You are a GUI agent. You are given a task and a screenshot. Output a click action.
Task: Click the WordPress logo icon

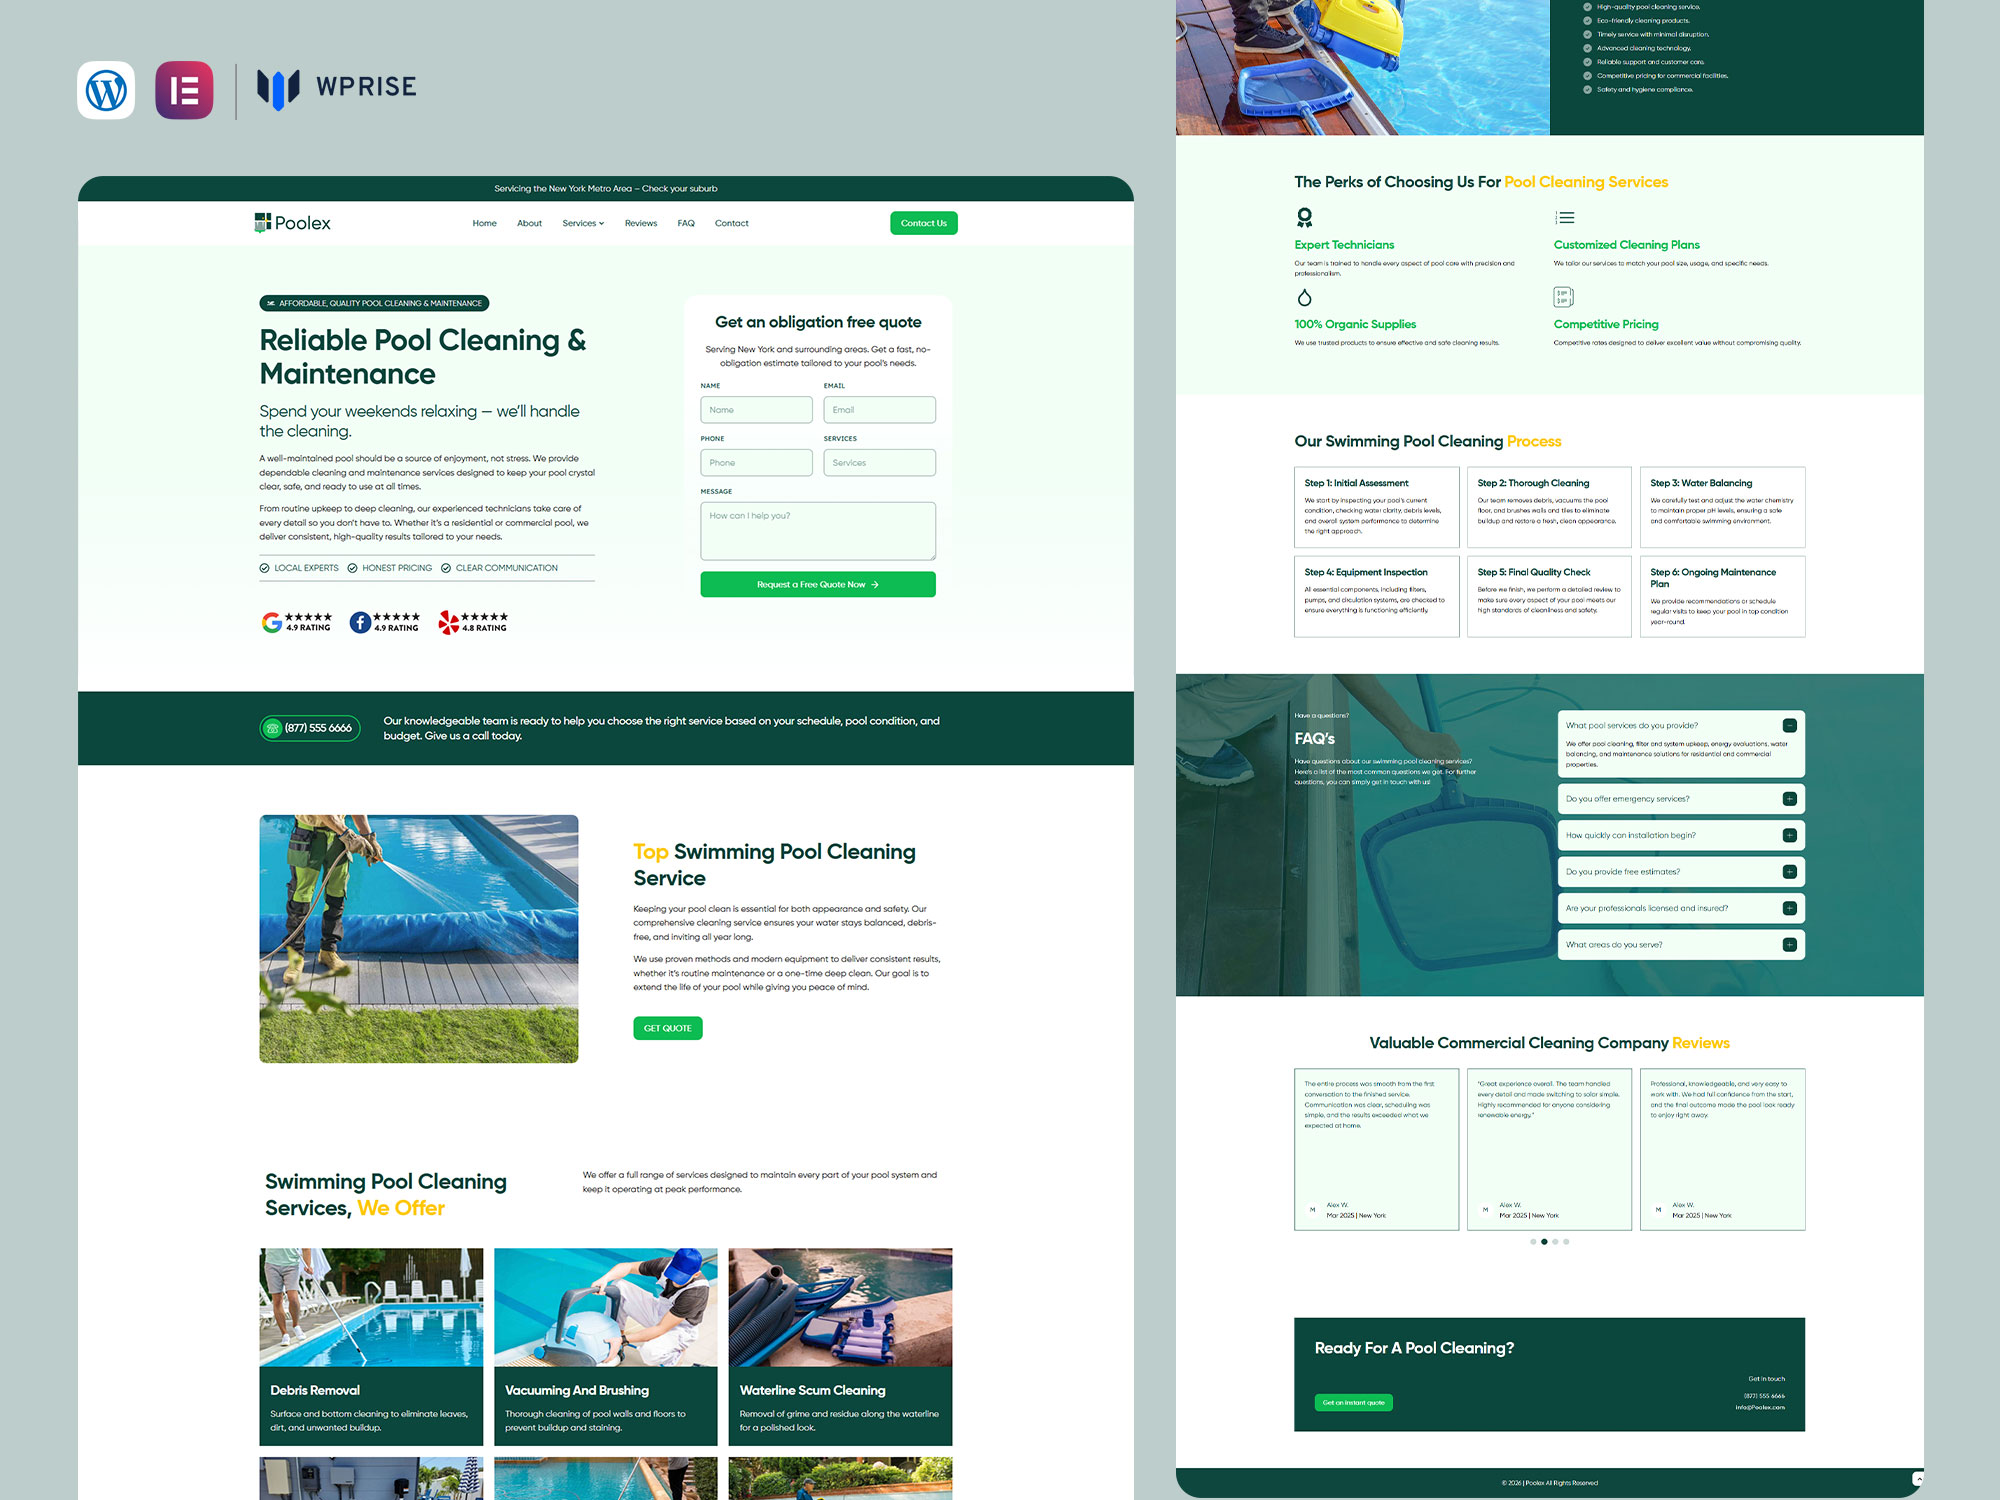[106, 90]
